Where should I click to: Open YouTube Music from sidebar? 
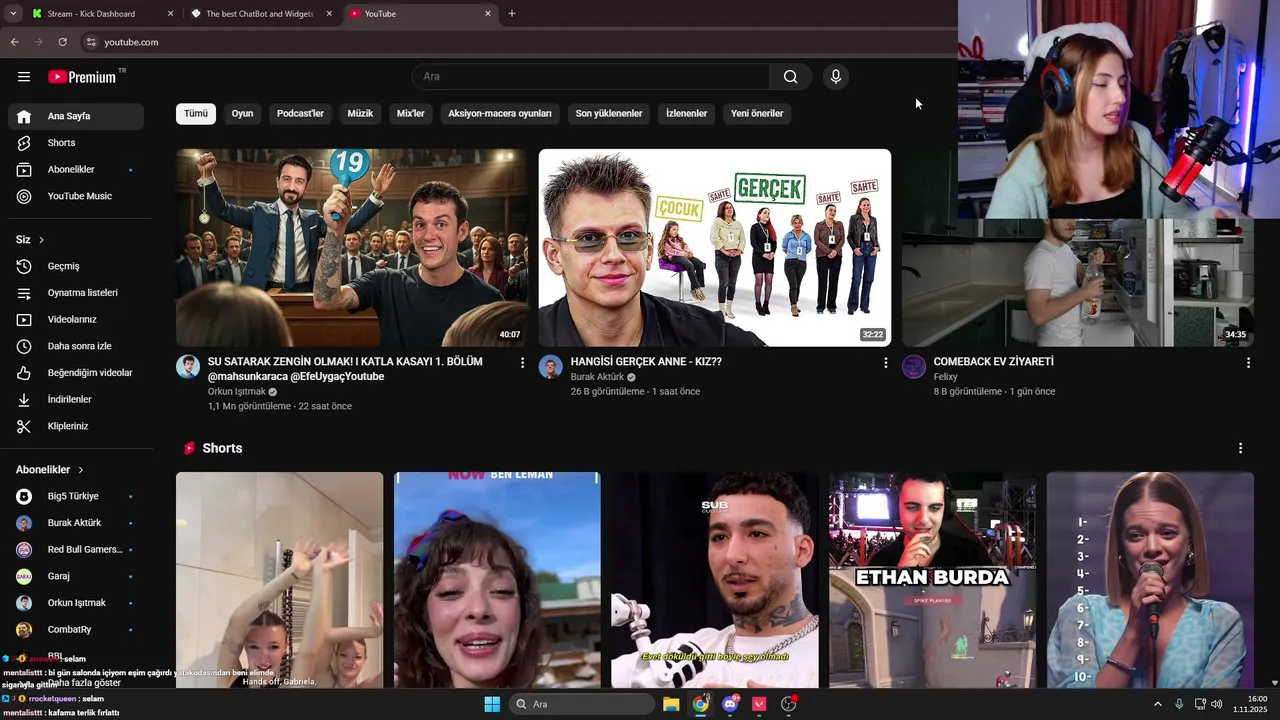click(x=76, y=196)
